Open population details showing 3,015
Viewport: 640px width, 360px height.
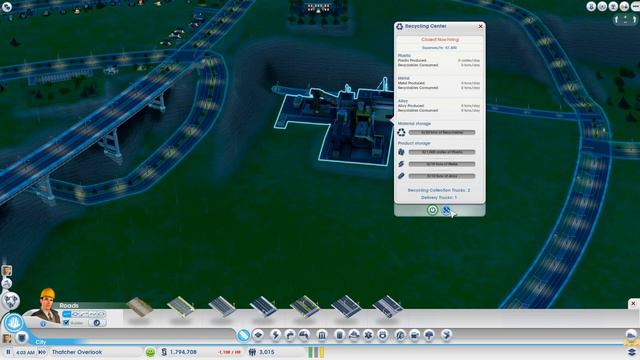(x=267, y=352)
